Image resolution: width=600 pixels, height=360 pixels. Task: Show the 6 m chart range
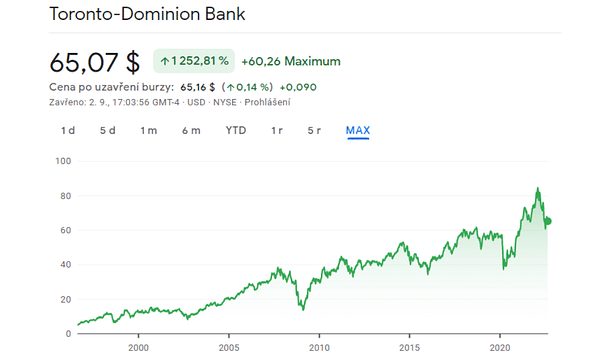tap(191, 131)
